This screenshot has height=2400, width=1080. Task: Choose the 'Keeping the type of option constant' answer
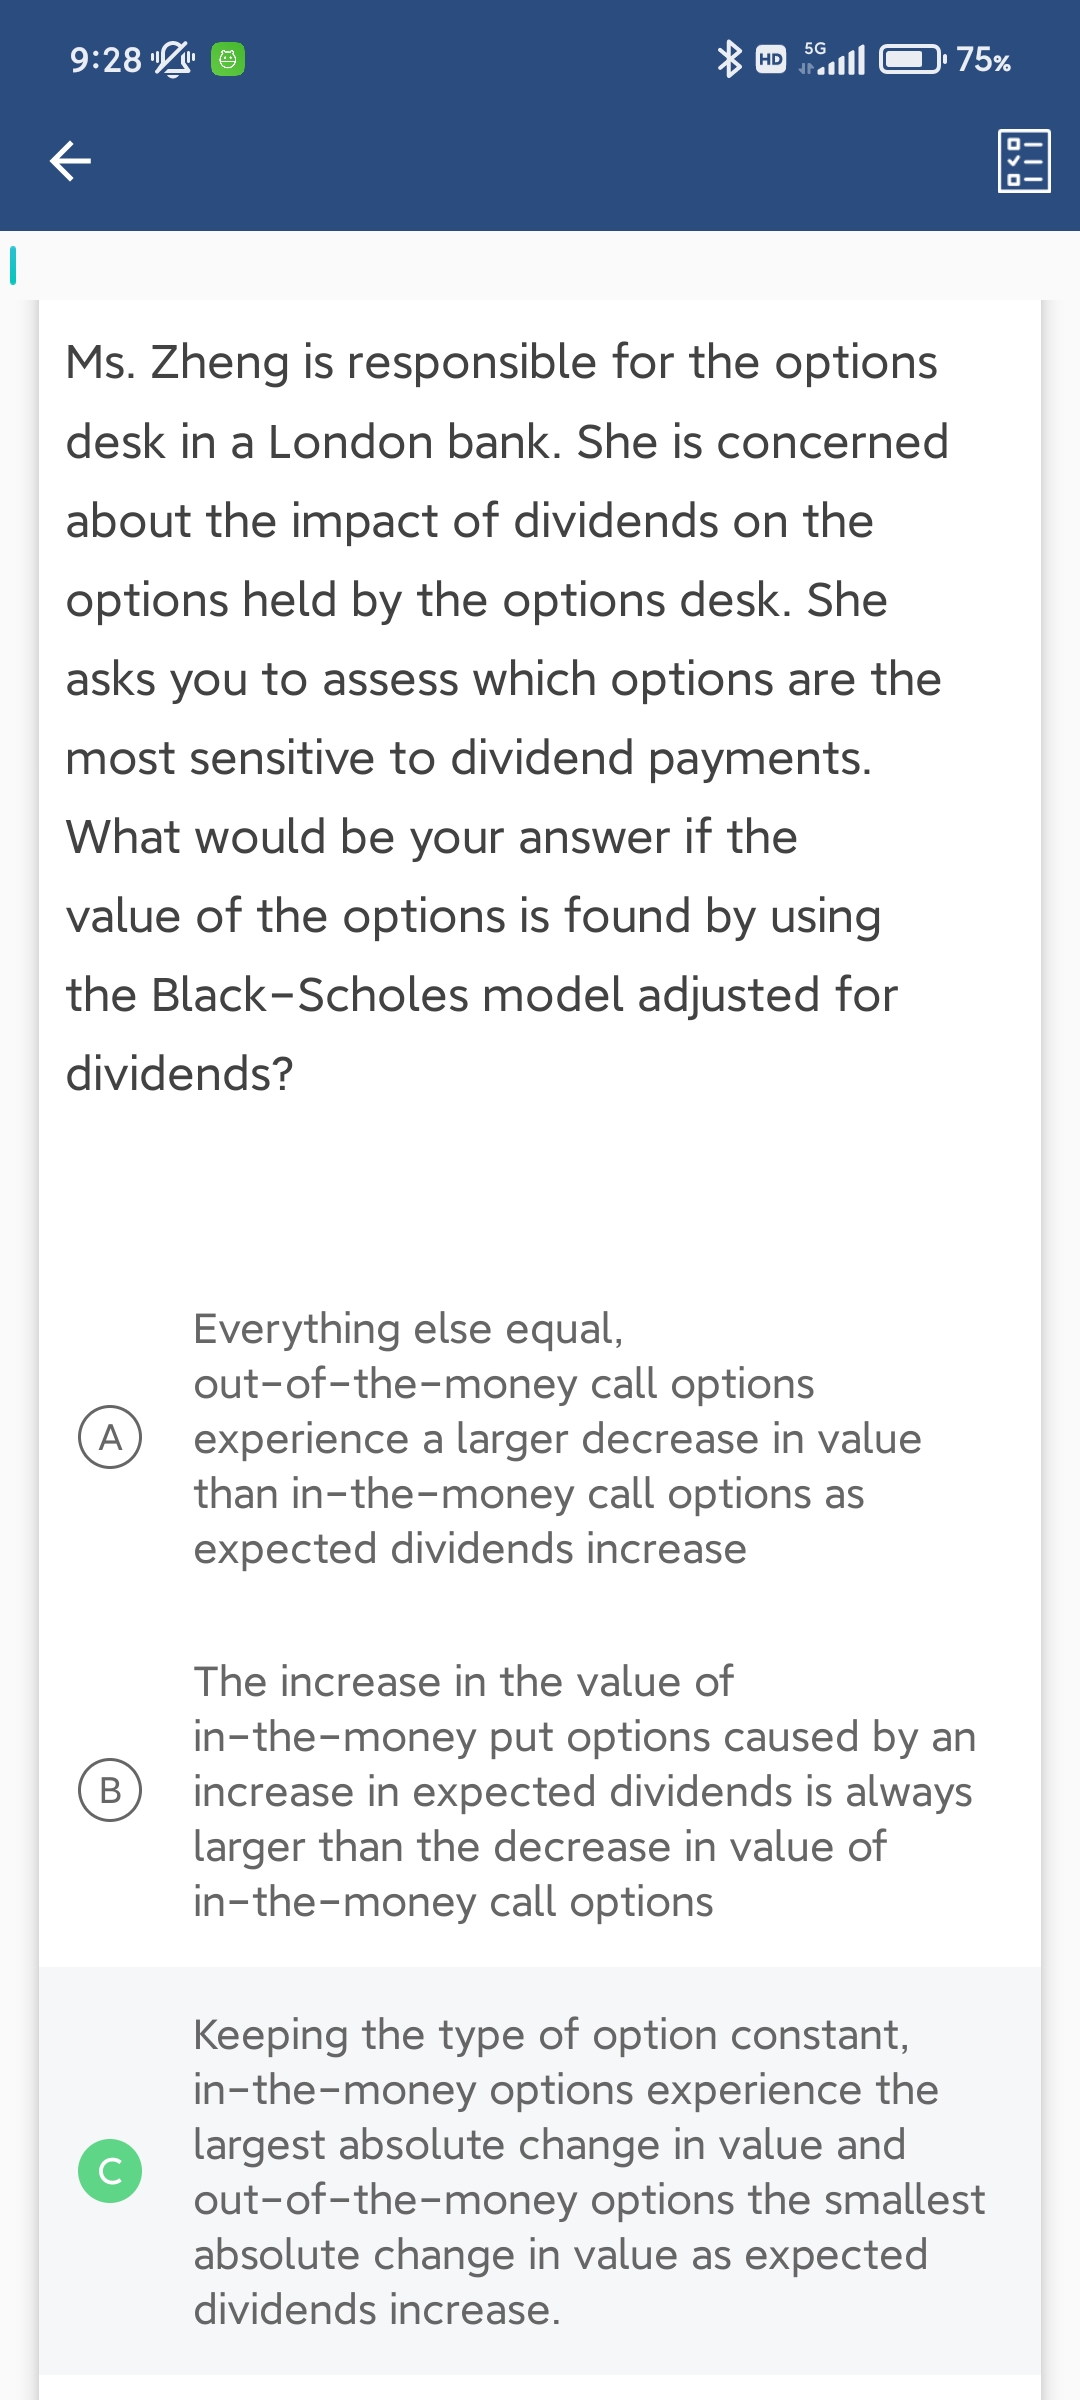click(588, 2171)
